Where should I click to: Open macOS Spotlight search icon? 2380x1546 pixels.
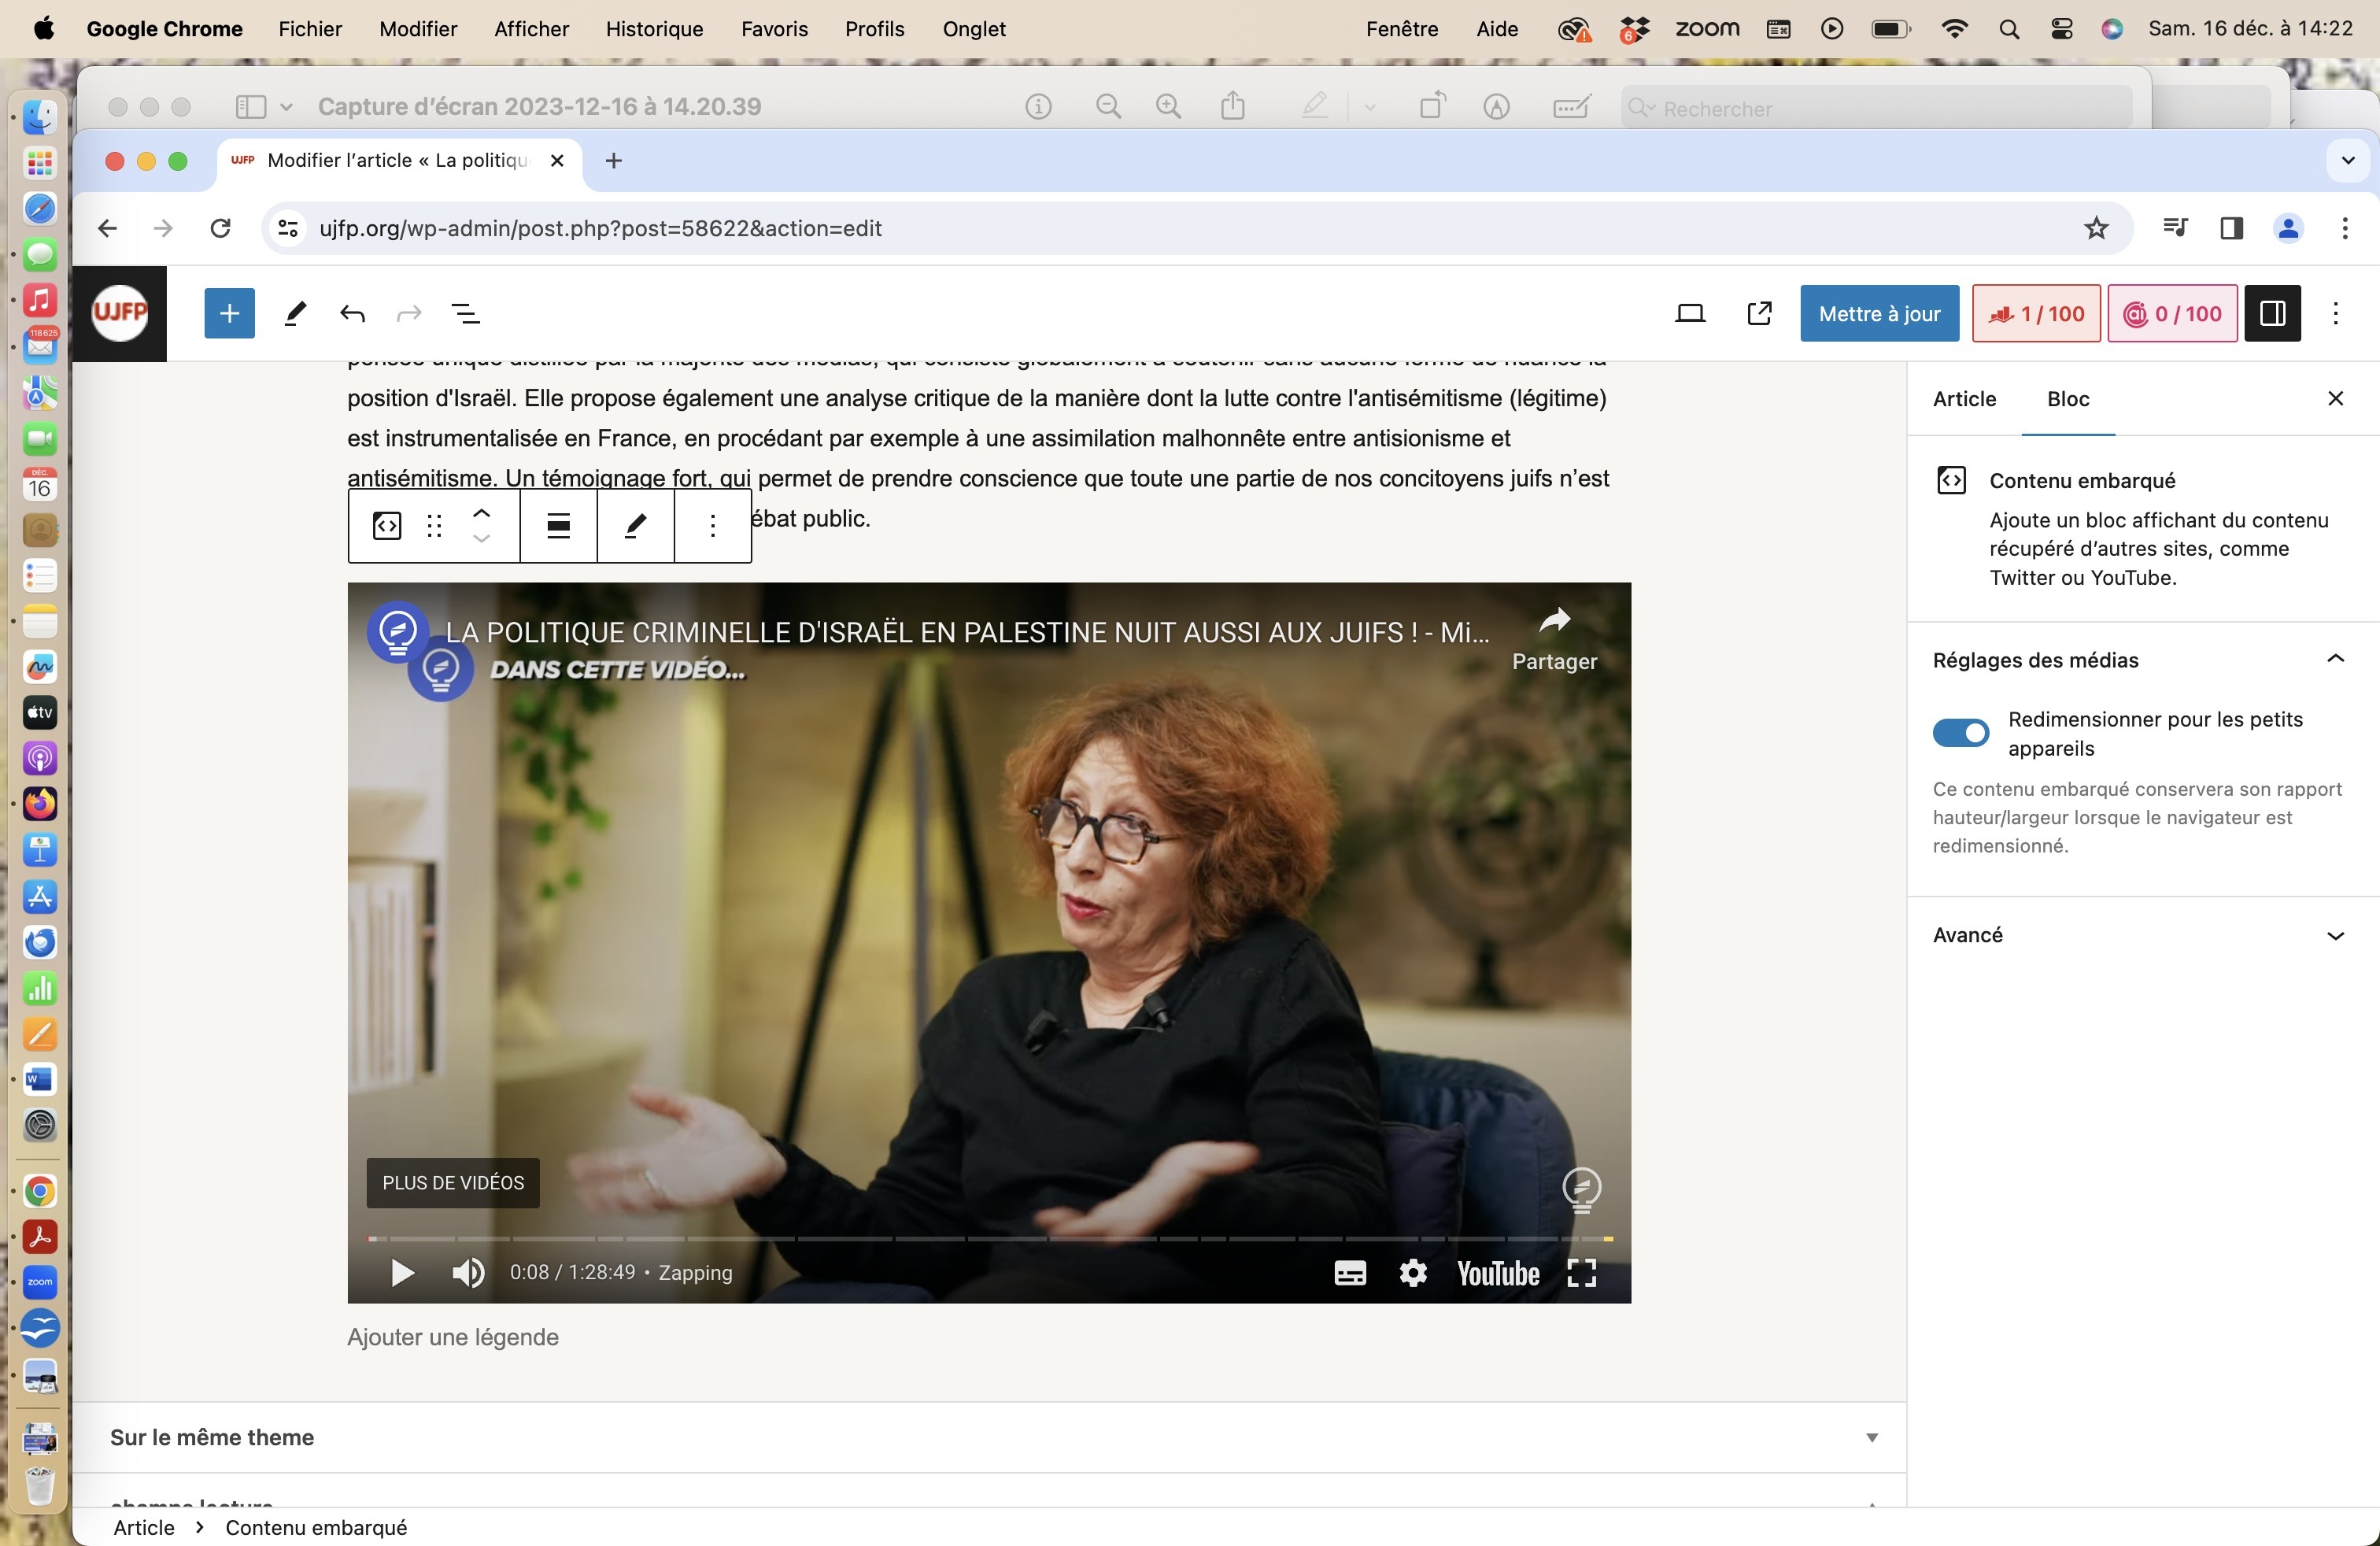point(2009,29)
